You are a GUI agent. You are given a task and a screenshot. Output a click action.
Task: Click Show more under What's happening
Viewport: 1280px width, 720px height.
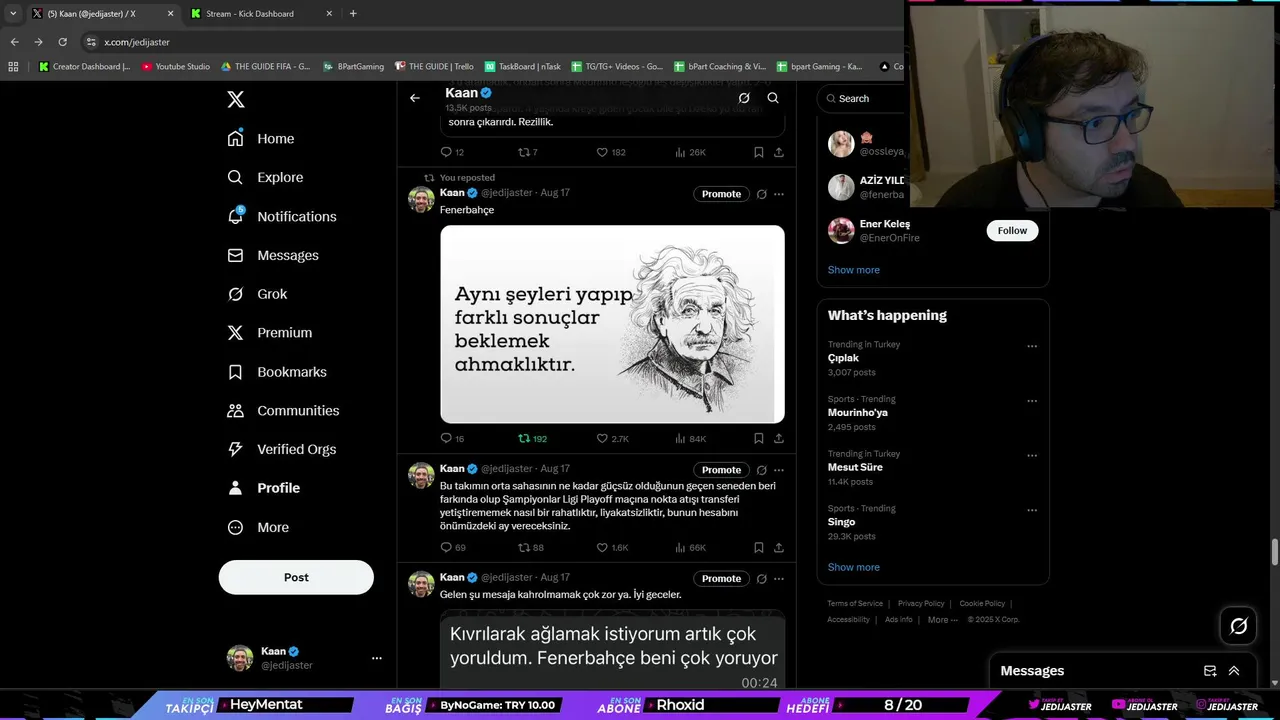pos(853,567)
